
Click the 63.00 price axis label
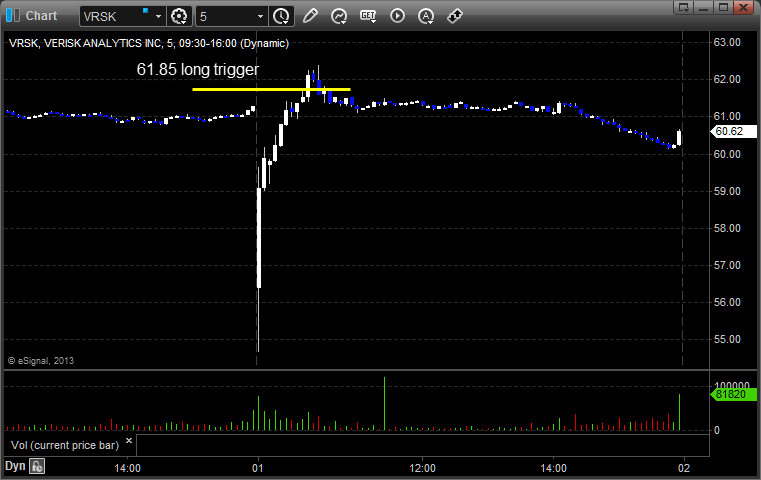point(727,42)
